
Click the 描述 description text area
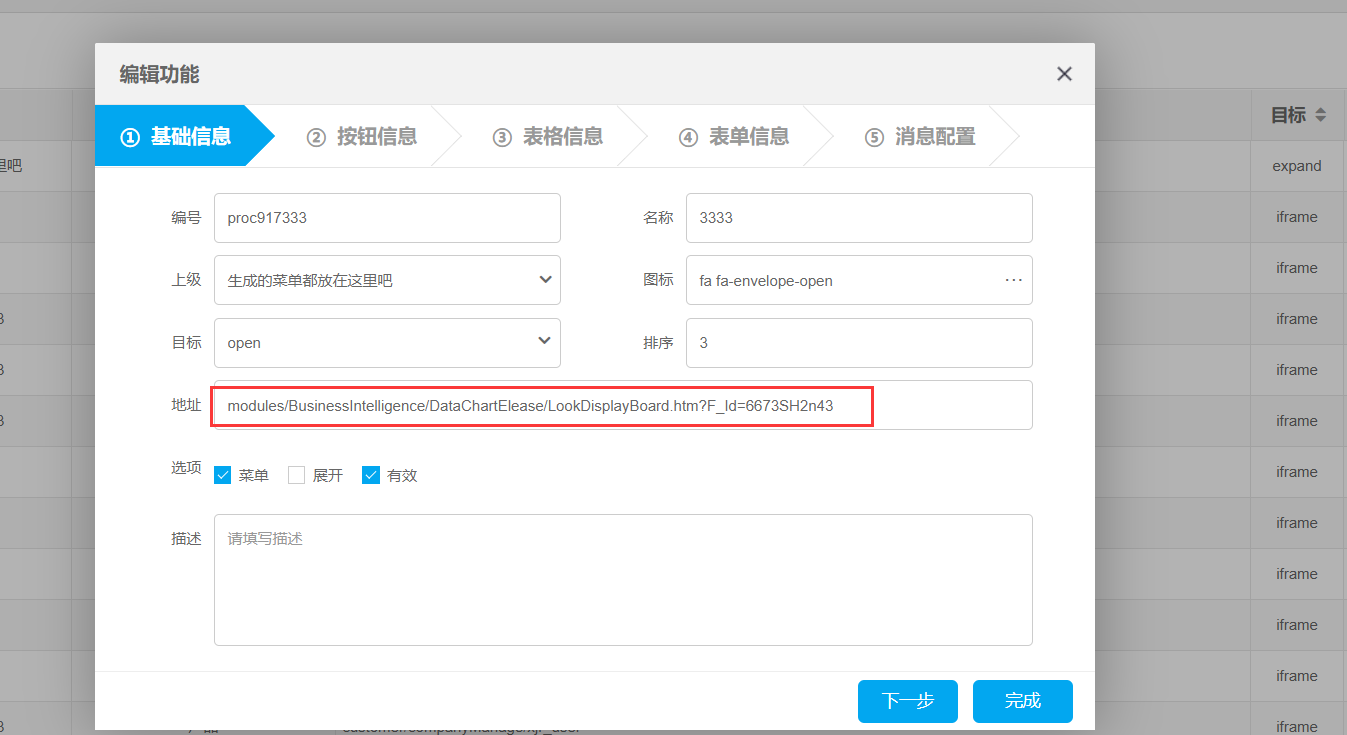click(622, 580)
